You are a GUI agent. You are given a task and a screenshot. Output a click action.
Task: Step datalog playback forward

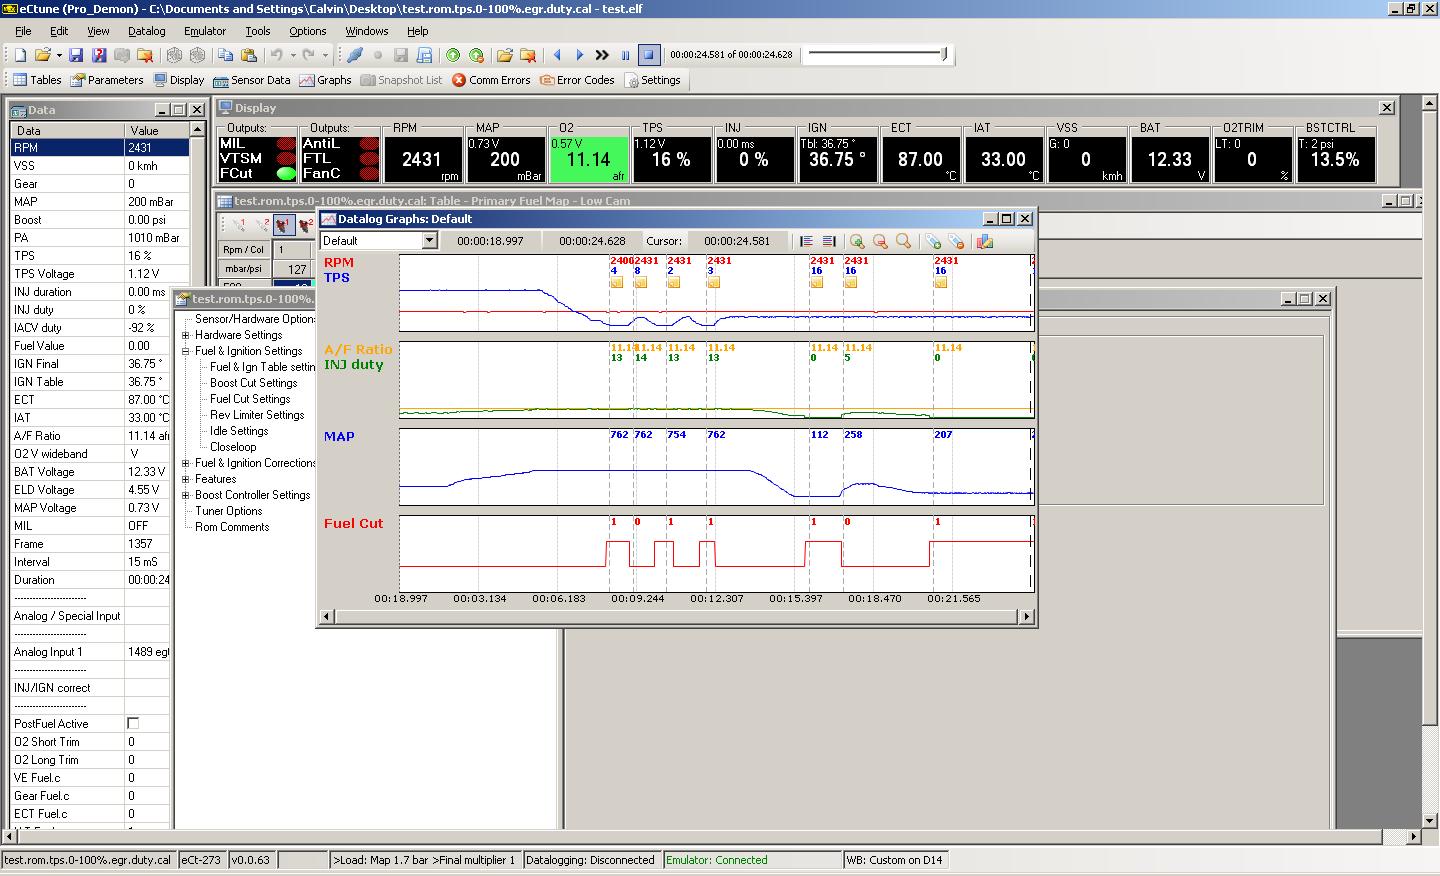579,55
